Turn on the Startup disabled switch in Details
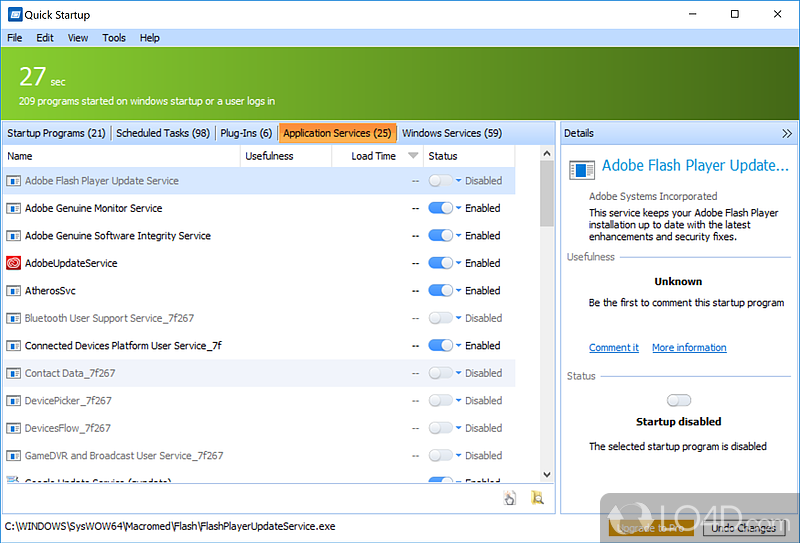 pos(678,401)
